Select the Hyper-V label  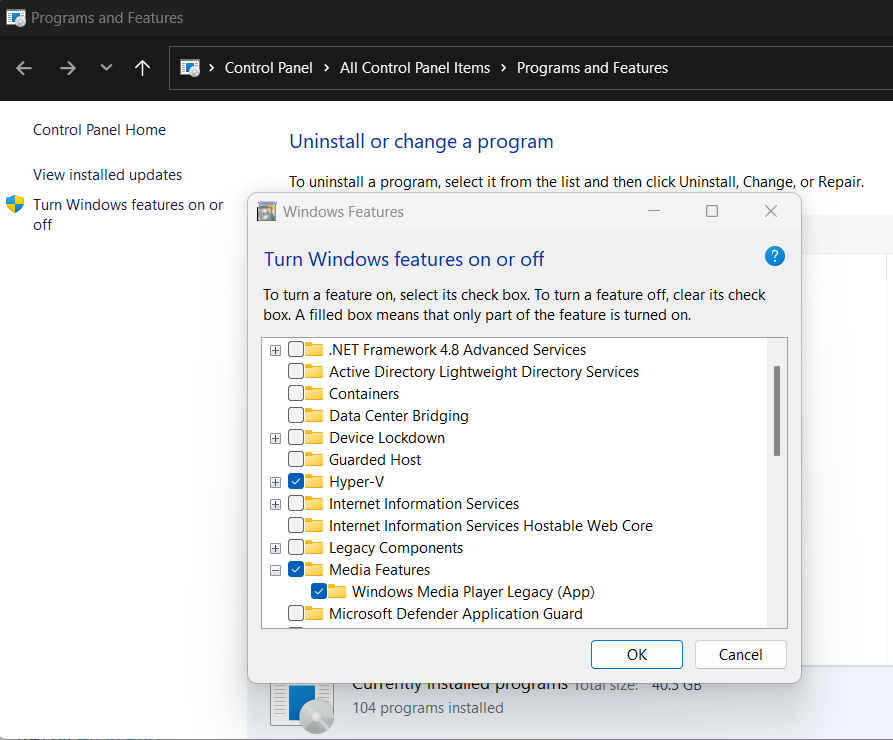click(357, 482)
